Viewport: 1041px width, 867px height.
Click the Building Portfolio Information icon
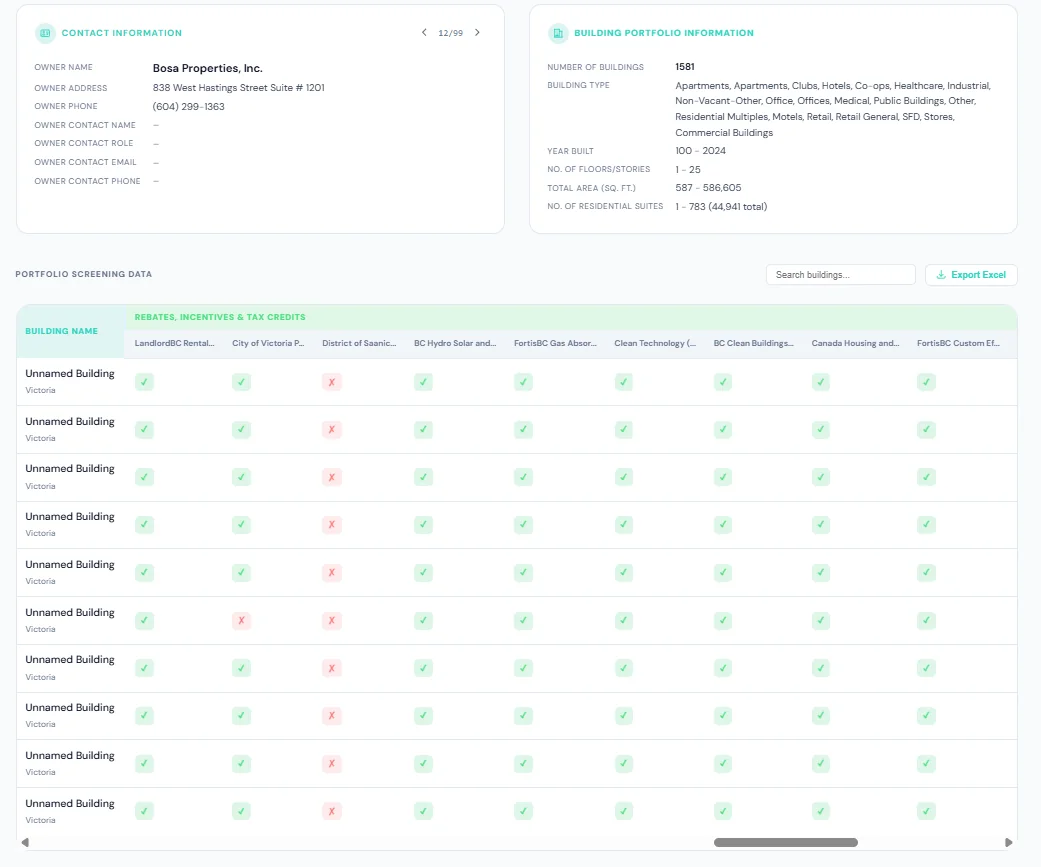coord(558,33)
